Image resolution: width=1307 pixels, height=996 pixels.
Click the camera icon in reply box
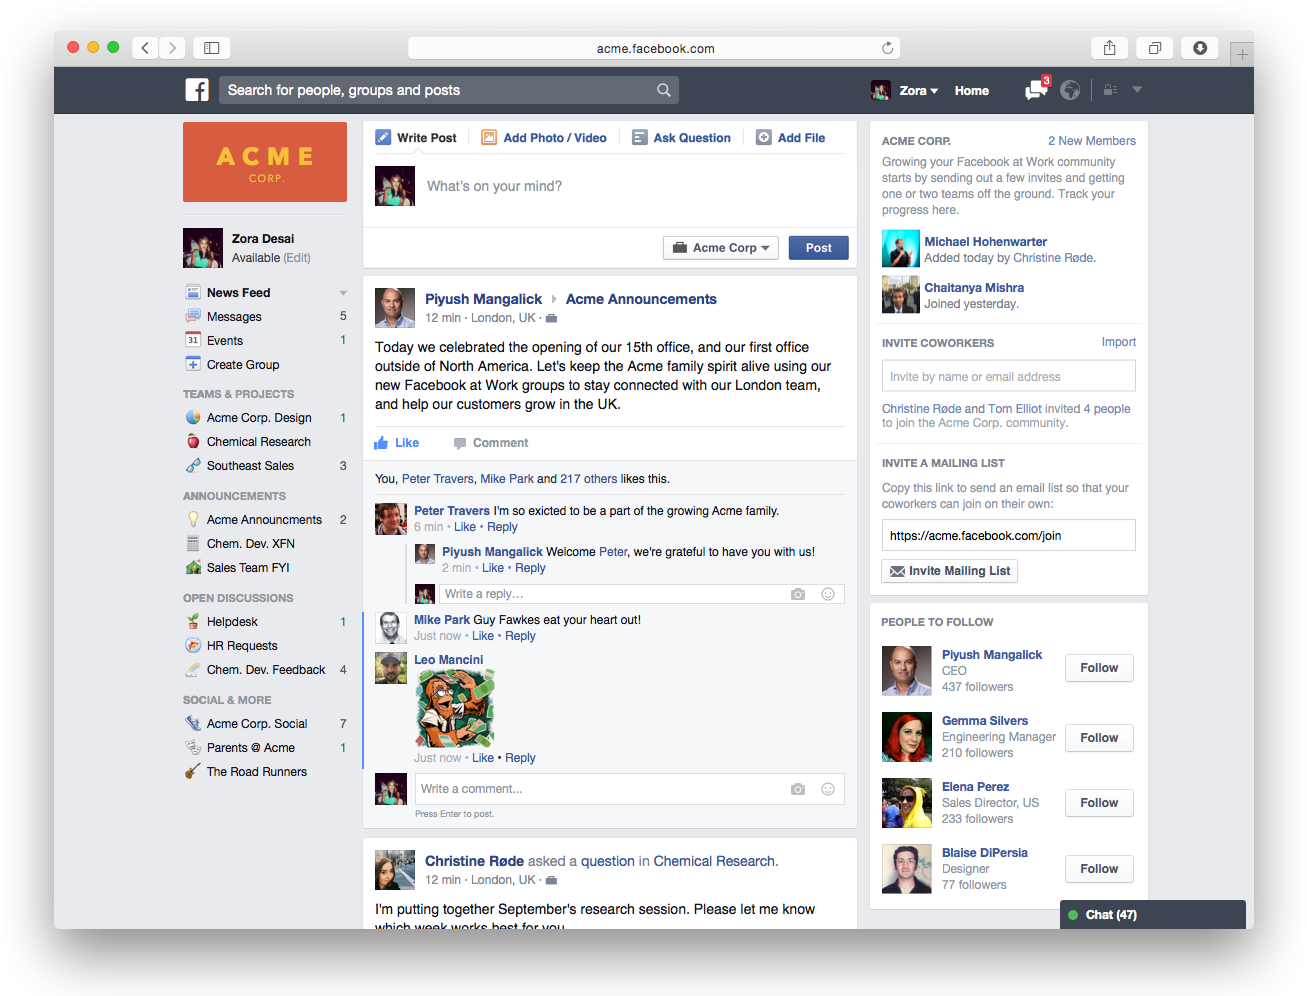tap(798, 594)
